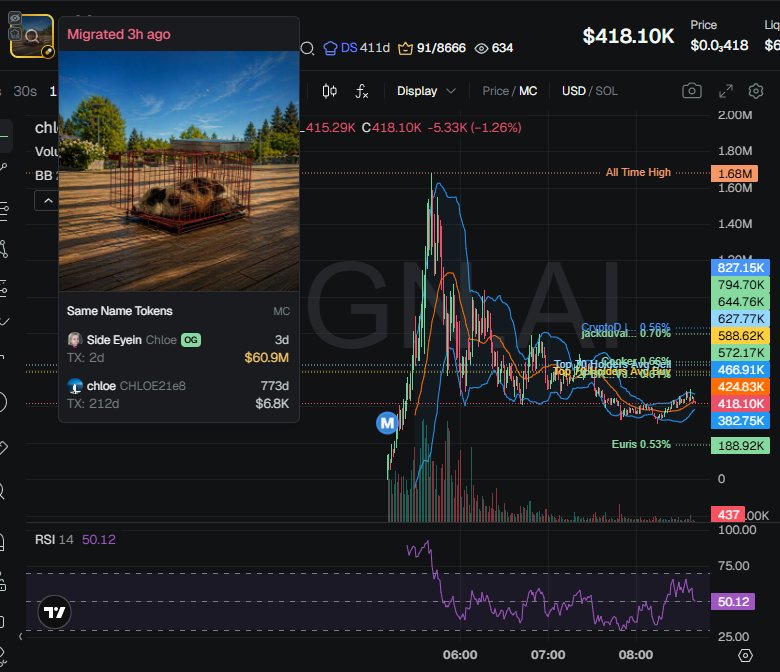Screen dimensions: 780x672
Task: Click the Side Eyein token avatar
Action: [75, 340]
